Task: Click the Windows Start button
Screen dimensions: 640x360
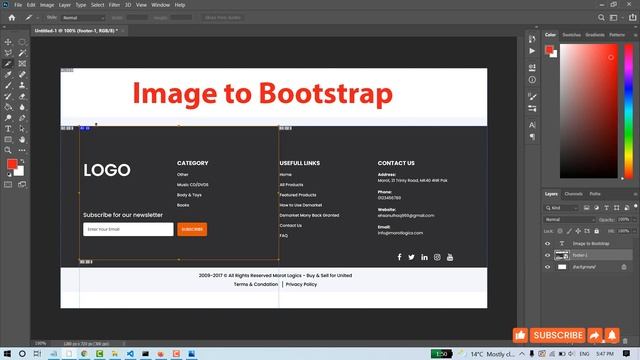Action: click(x=7, y=354)
